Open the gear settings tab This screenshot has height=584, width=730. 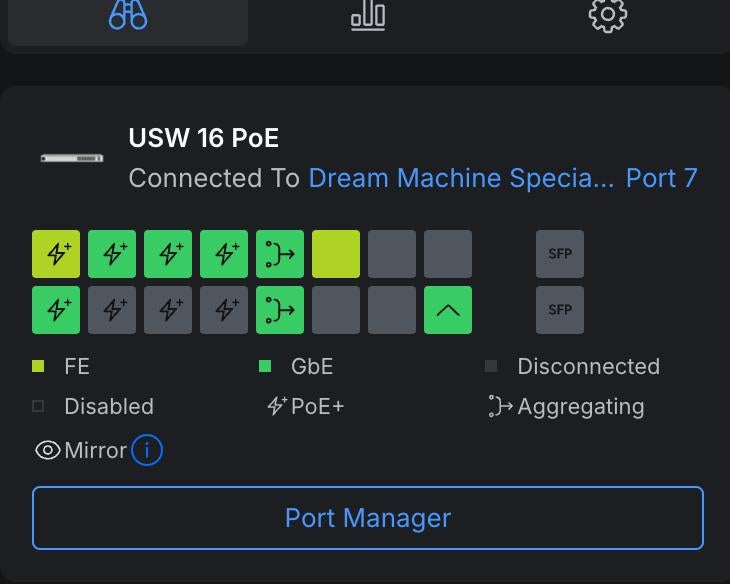(608, 15)
